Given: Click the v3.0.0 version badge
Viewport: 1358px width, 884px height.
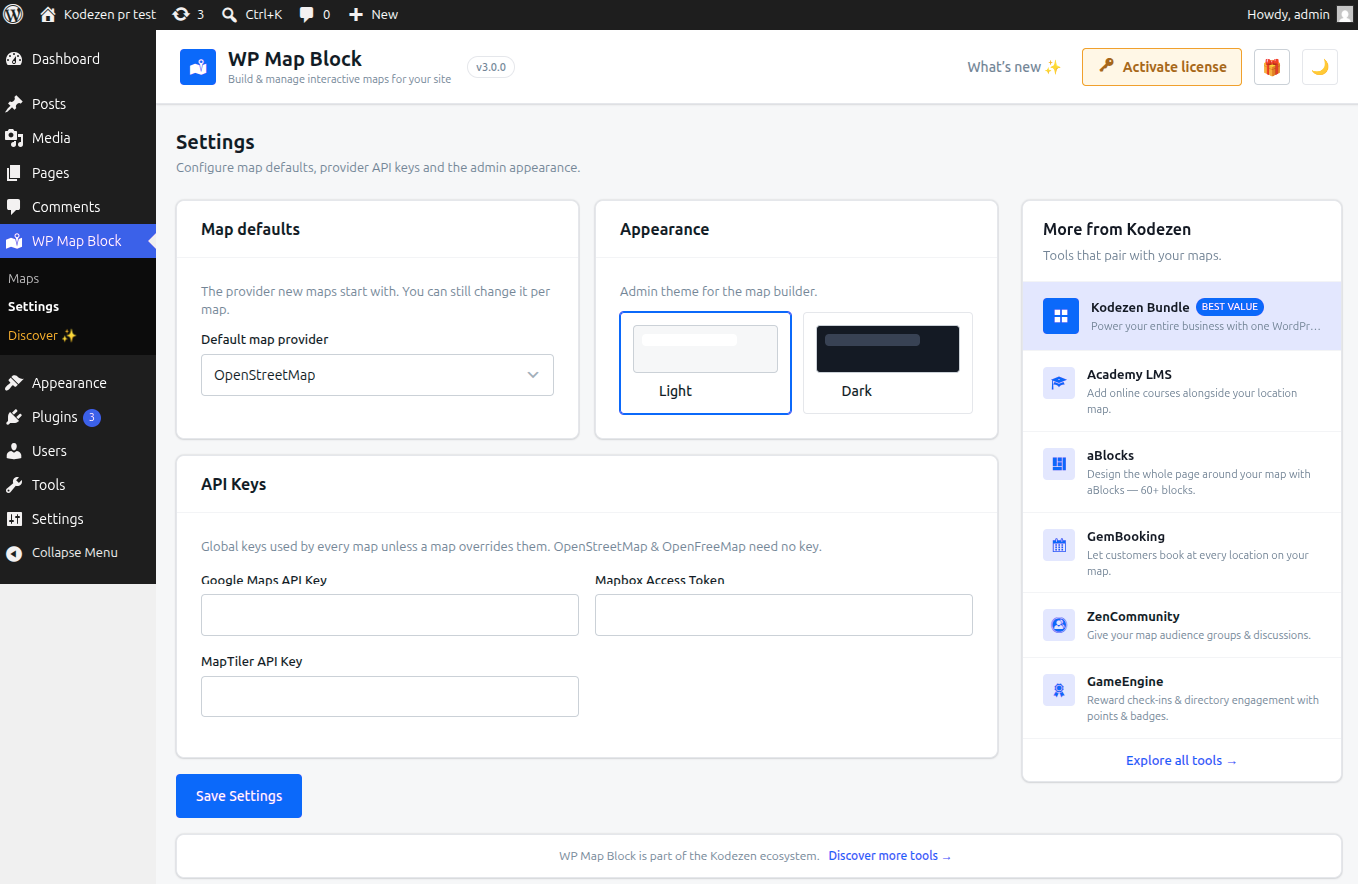Looking at the screenshot, I should 491,67.
